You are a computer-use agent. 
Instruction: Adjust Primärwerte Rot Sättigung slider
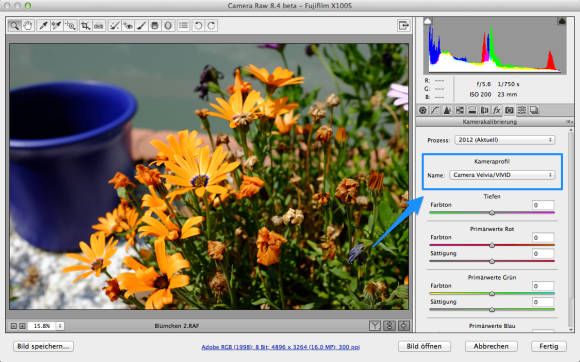(492, 261)
